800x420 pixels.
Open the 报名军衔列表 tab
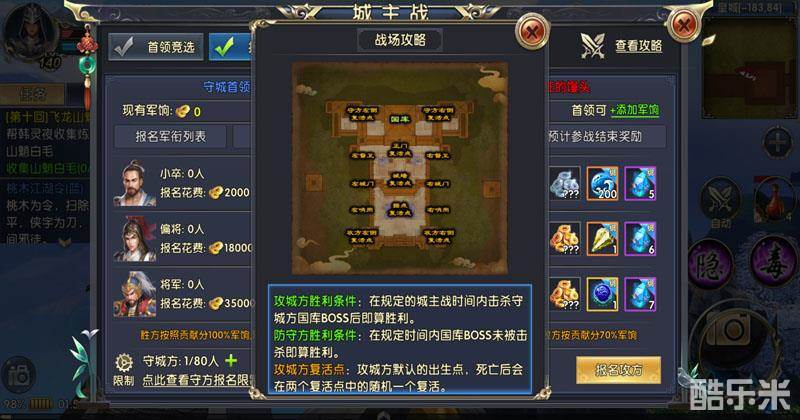coord(170,136)
